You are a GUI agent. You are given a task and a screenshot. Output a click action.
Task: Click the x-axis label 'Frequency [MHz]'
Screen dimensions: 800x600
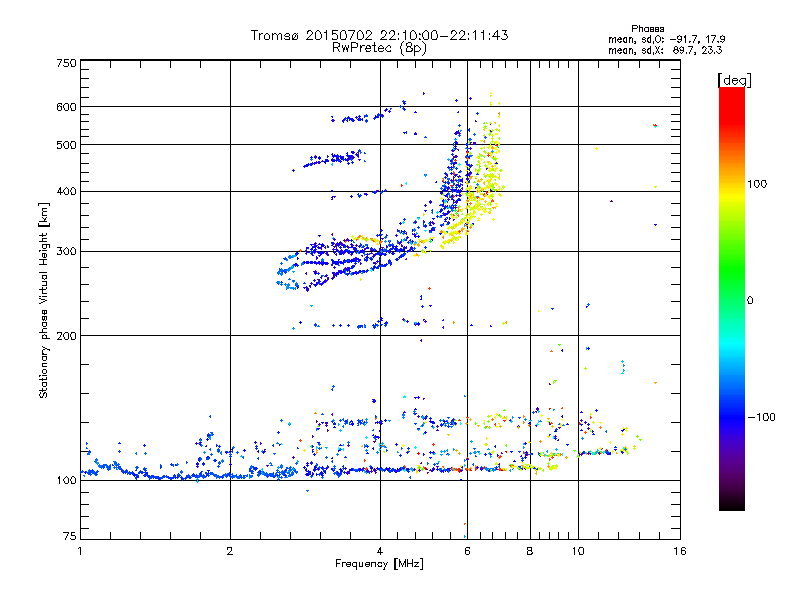[x=380, y=564]
